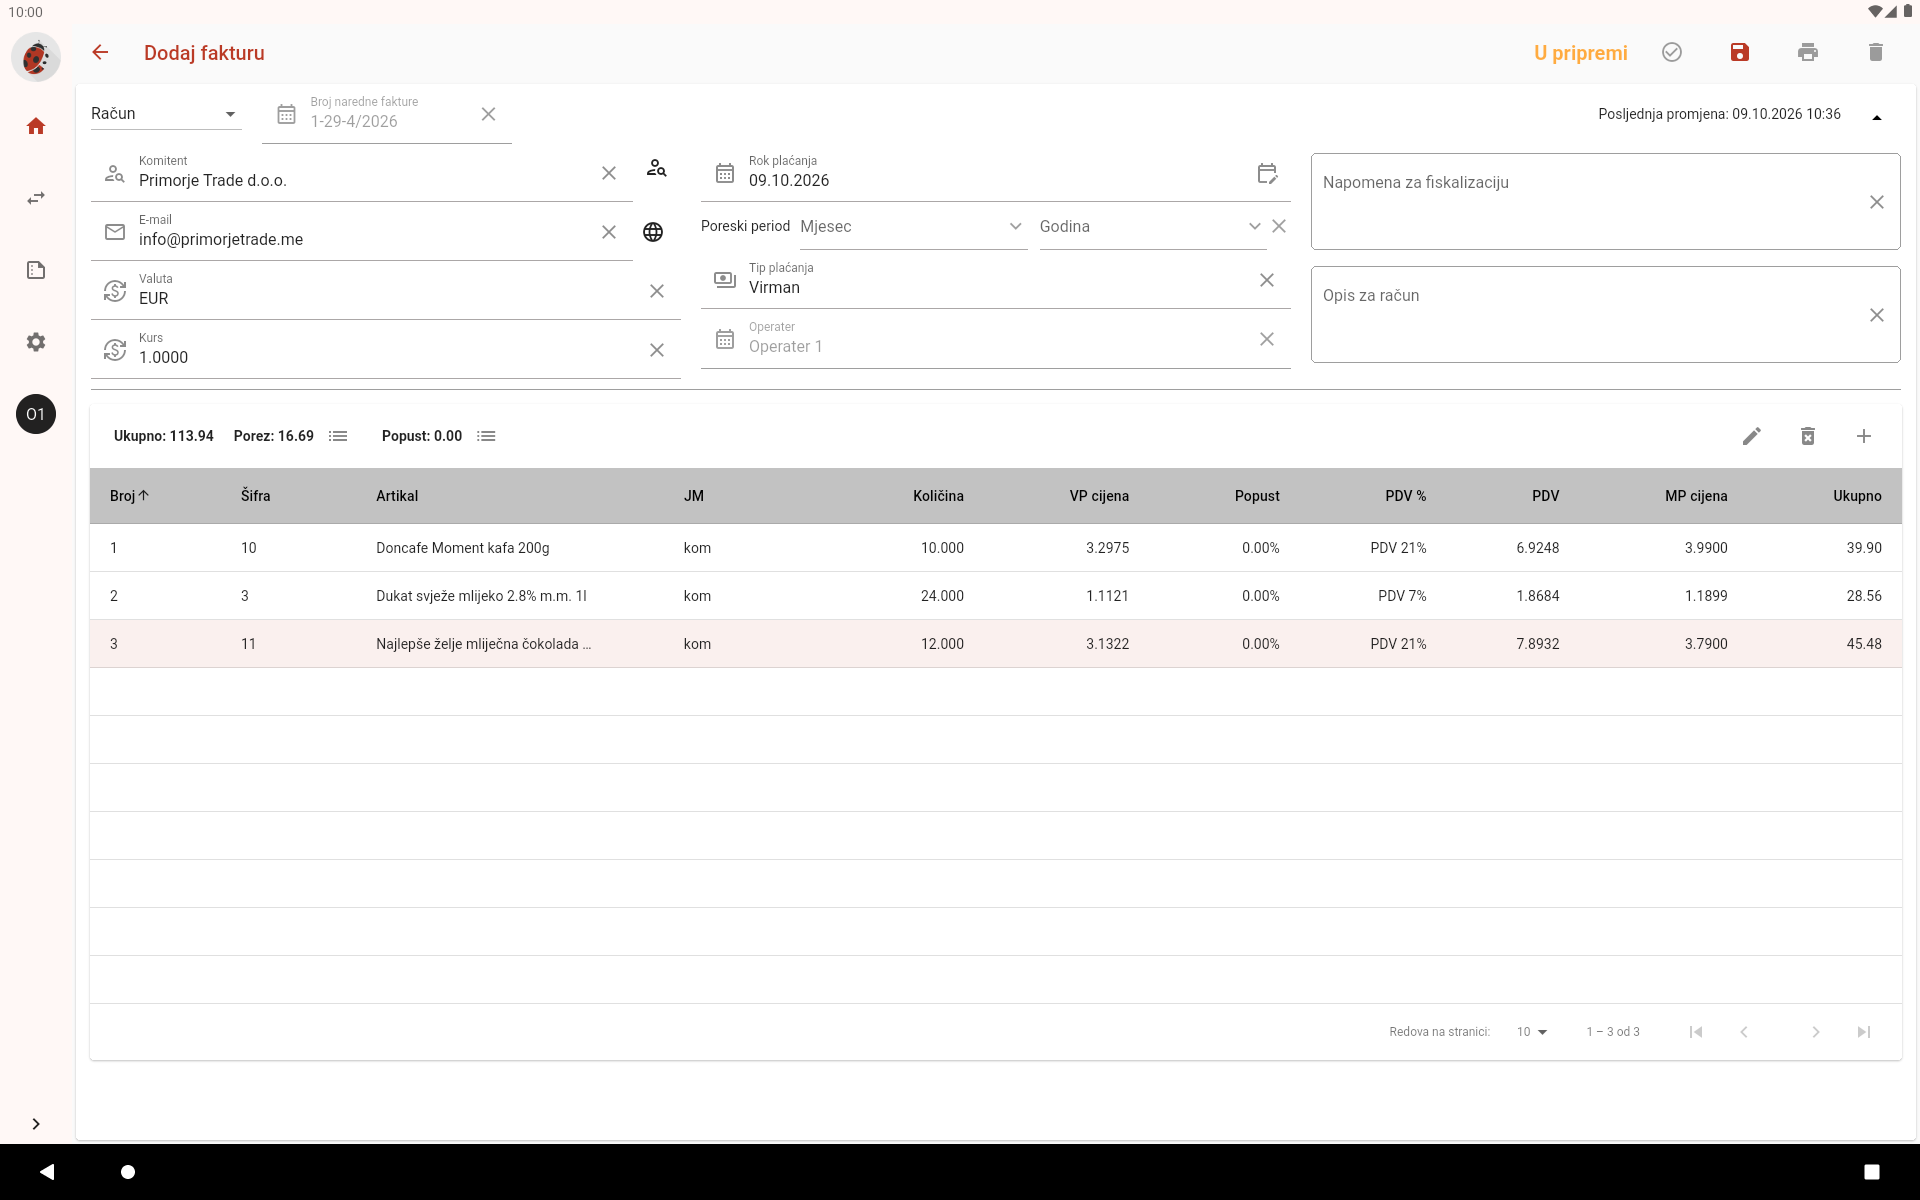Save the invoice with the floppy icon
This screenshot has width=1920, height=1200.
1740,52
